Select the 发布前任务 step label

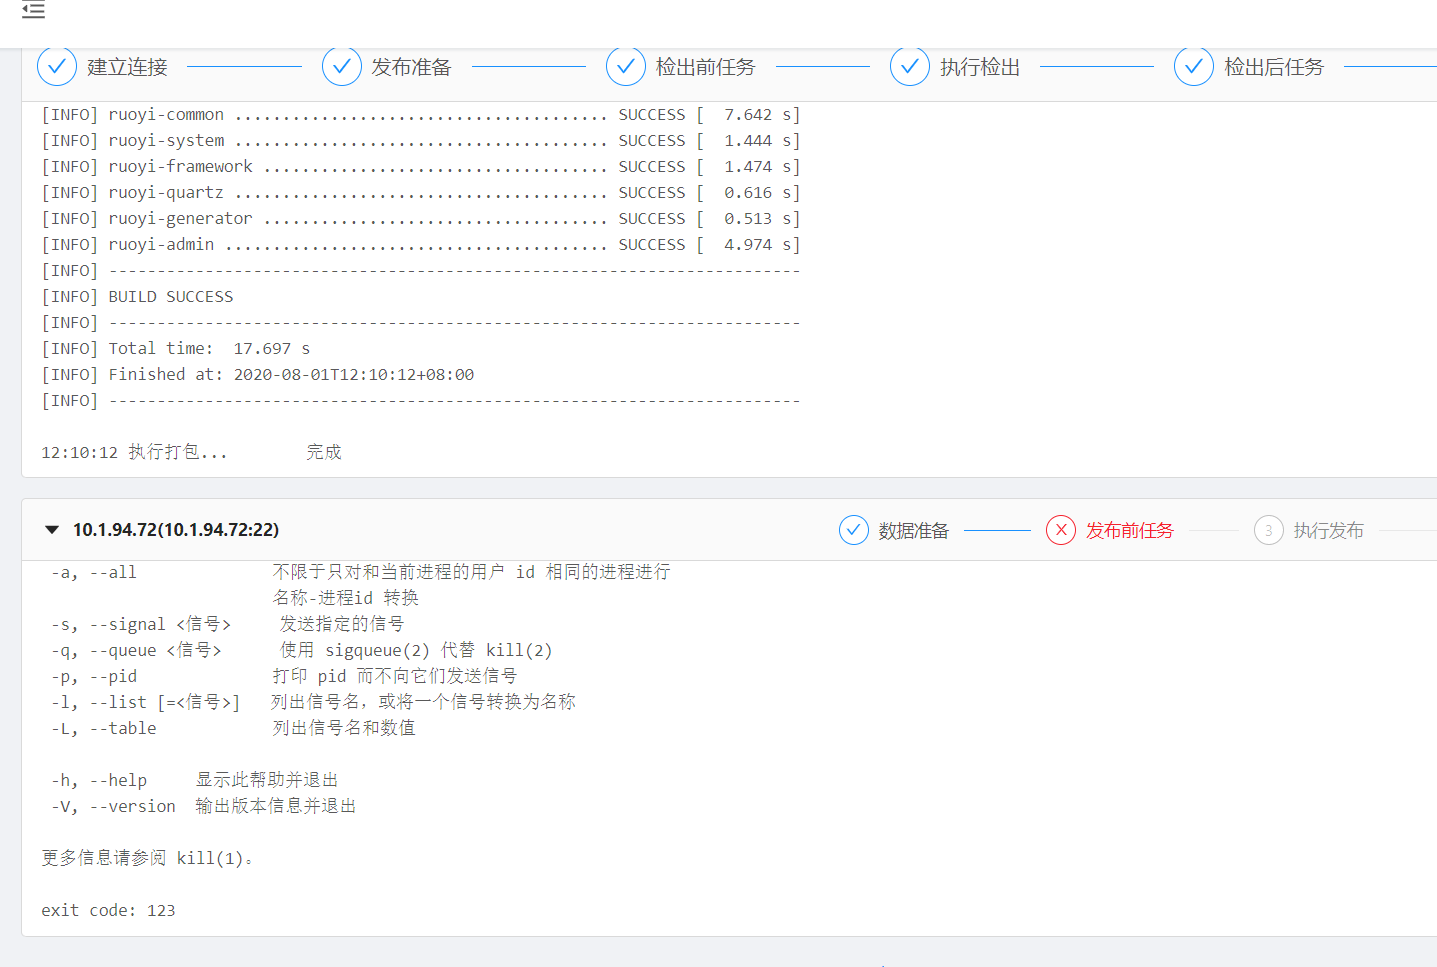pyautogui.click(x=1129, y=530)
